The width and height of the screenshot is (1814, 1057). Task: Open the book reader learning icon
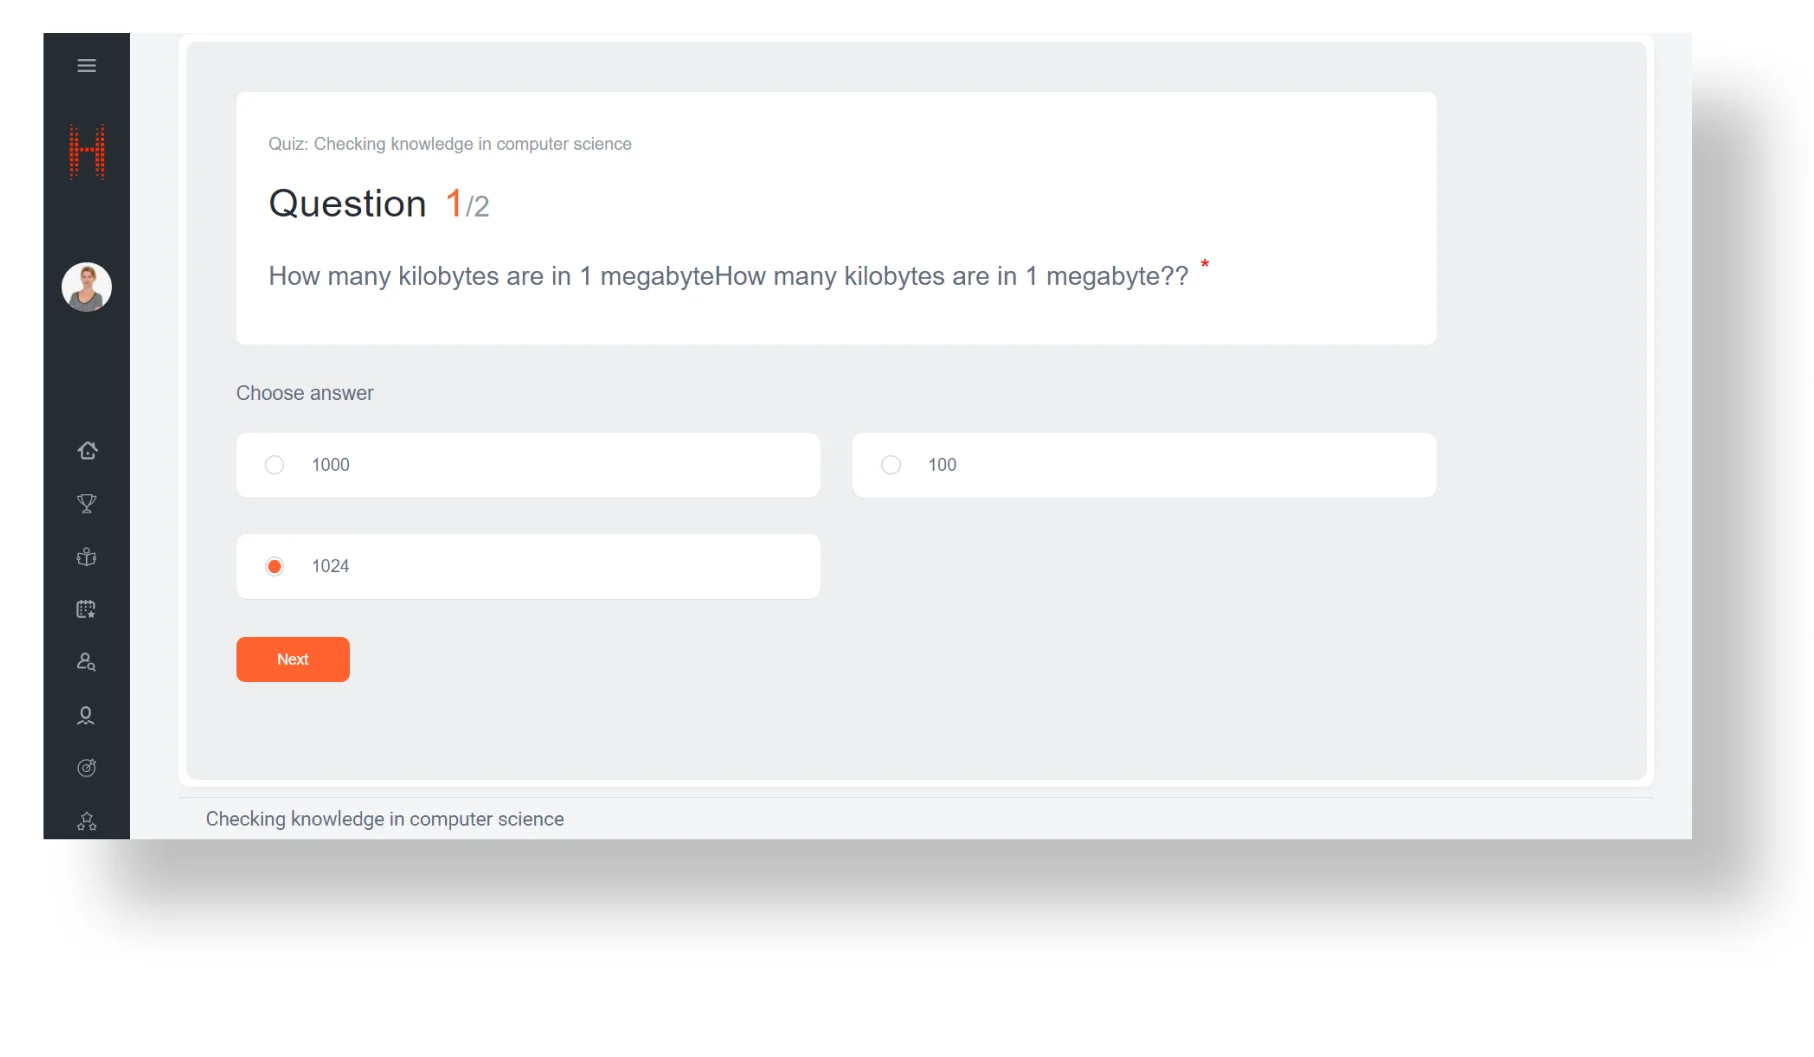click(x=87, y=557)
